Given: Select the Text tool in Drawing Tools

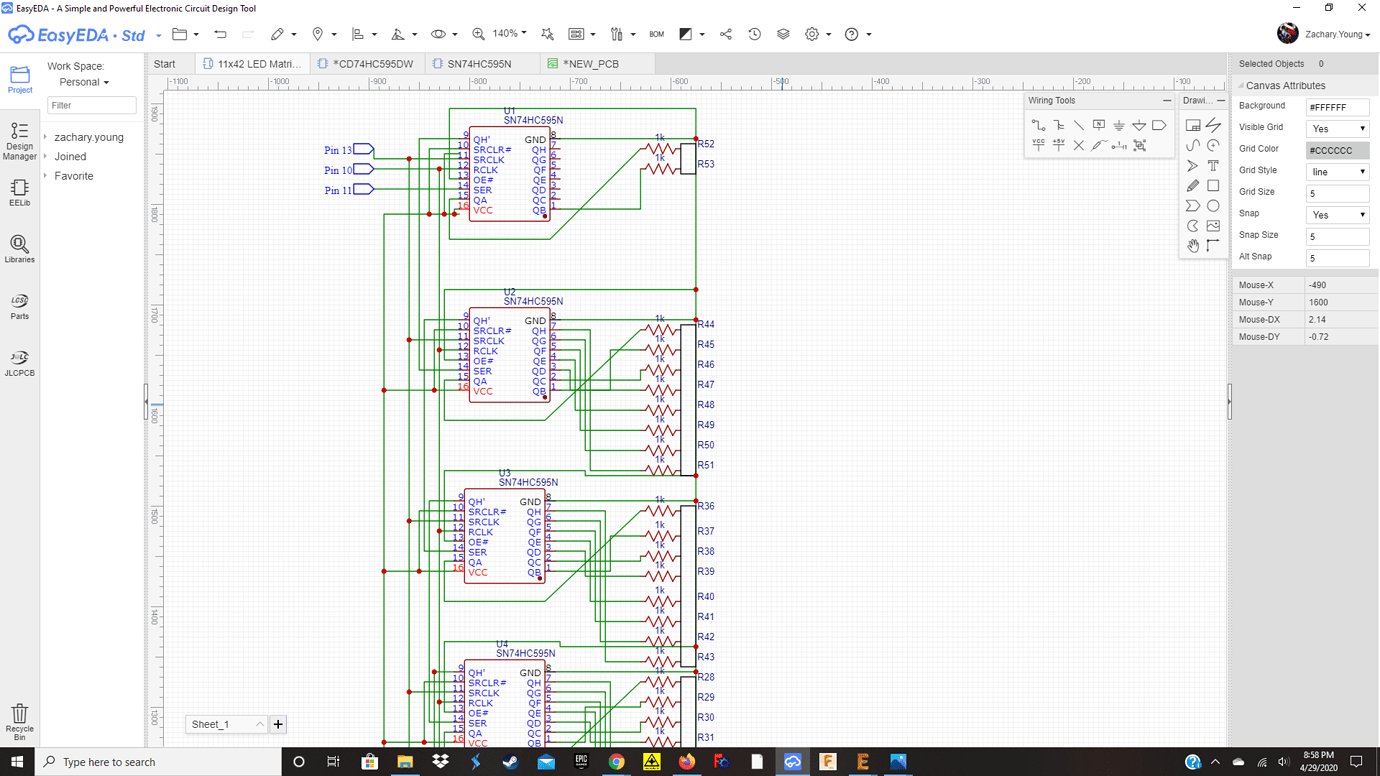Looking at the screenshot, I should [1212, 165].
